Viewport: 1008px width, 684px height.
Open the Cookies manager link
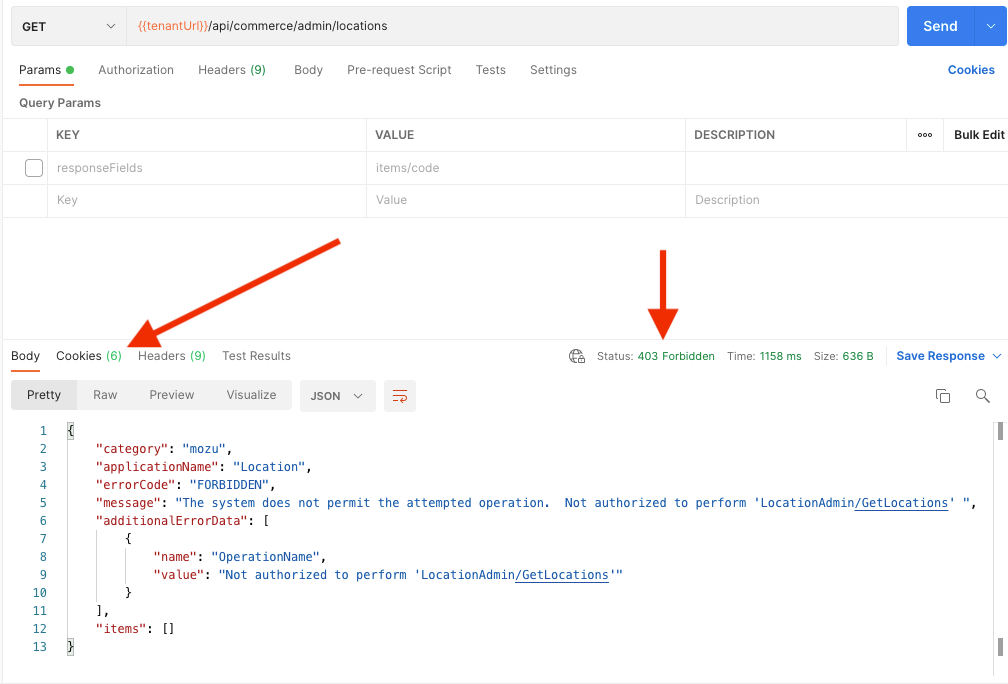(x=971, y=70)
